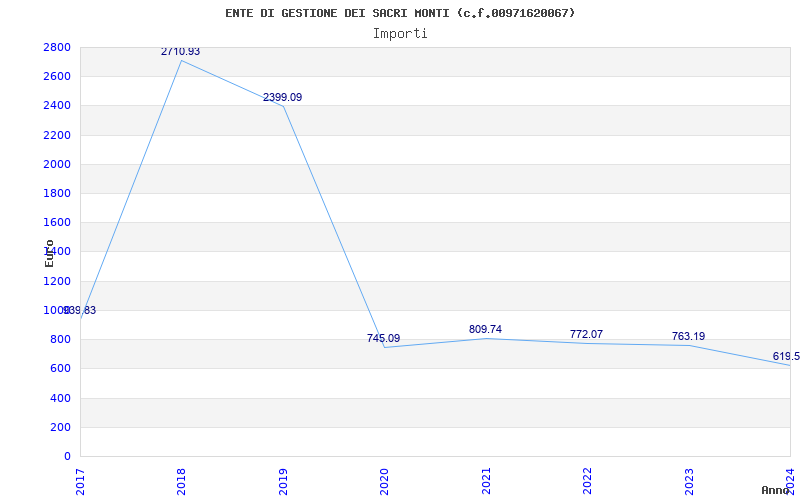The image size is (800, 500).
Task: Click the chart title ENTE DI GESTIONE DEI SACRI MONTI
Action: [400, 13]
